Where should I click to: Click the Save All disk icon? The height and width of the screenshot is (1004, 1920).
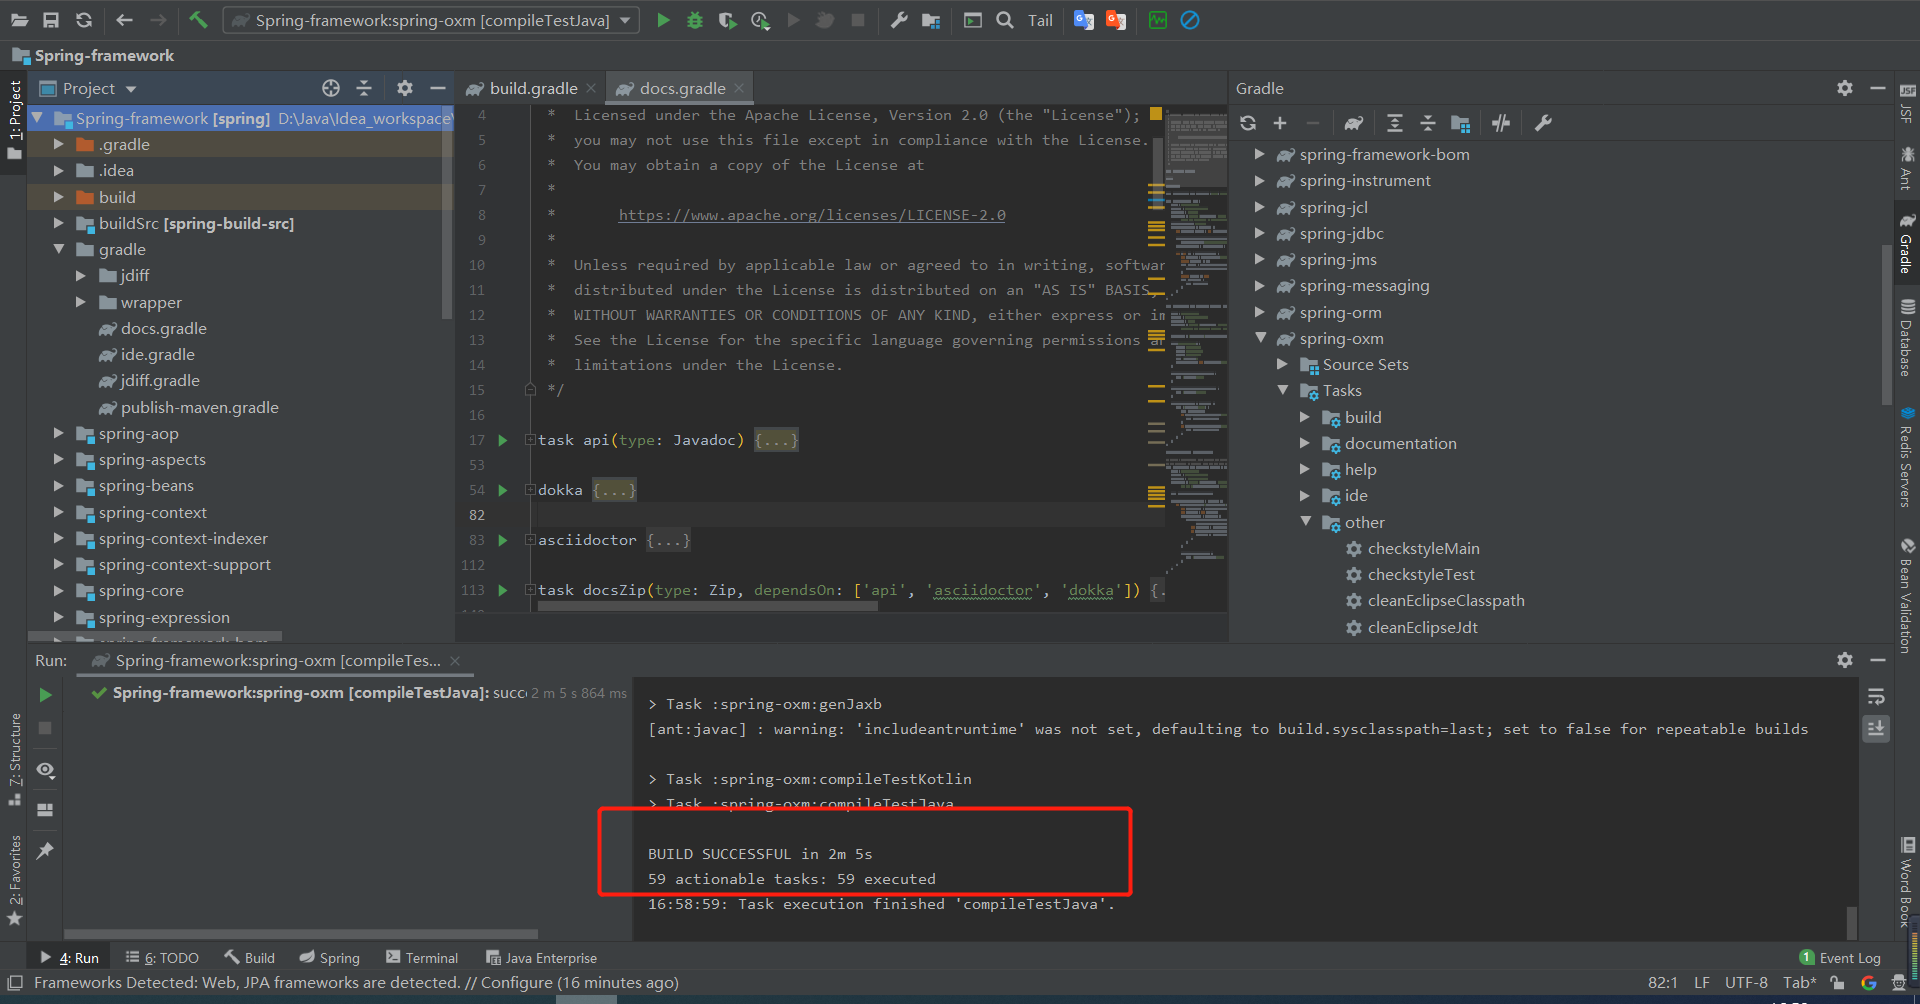click(51, 20)
